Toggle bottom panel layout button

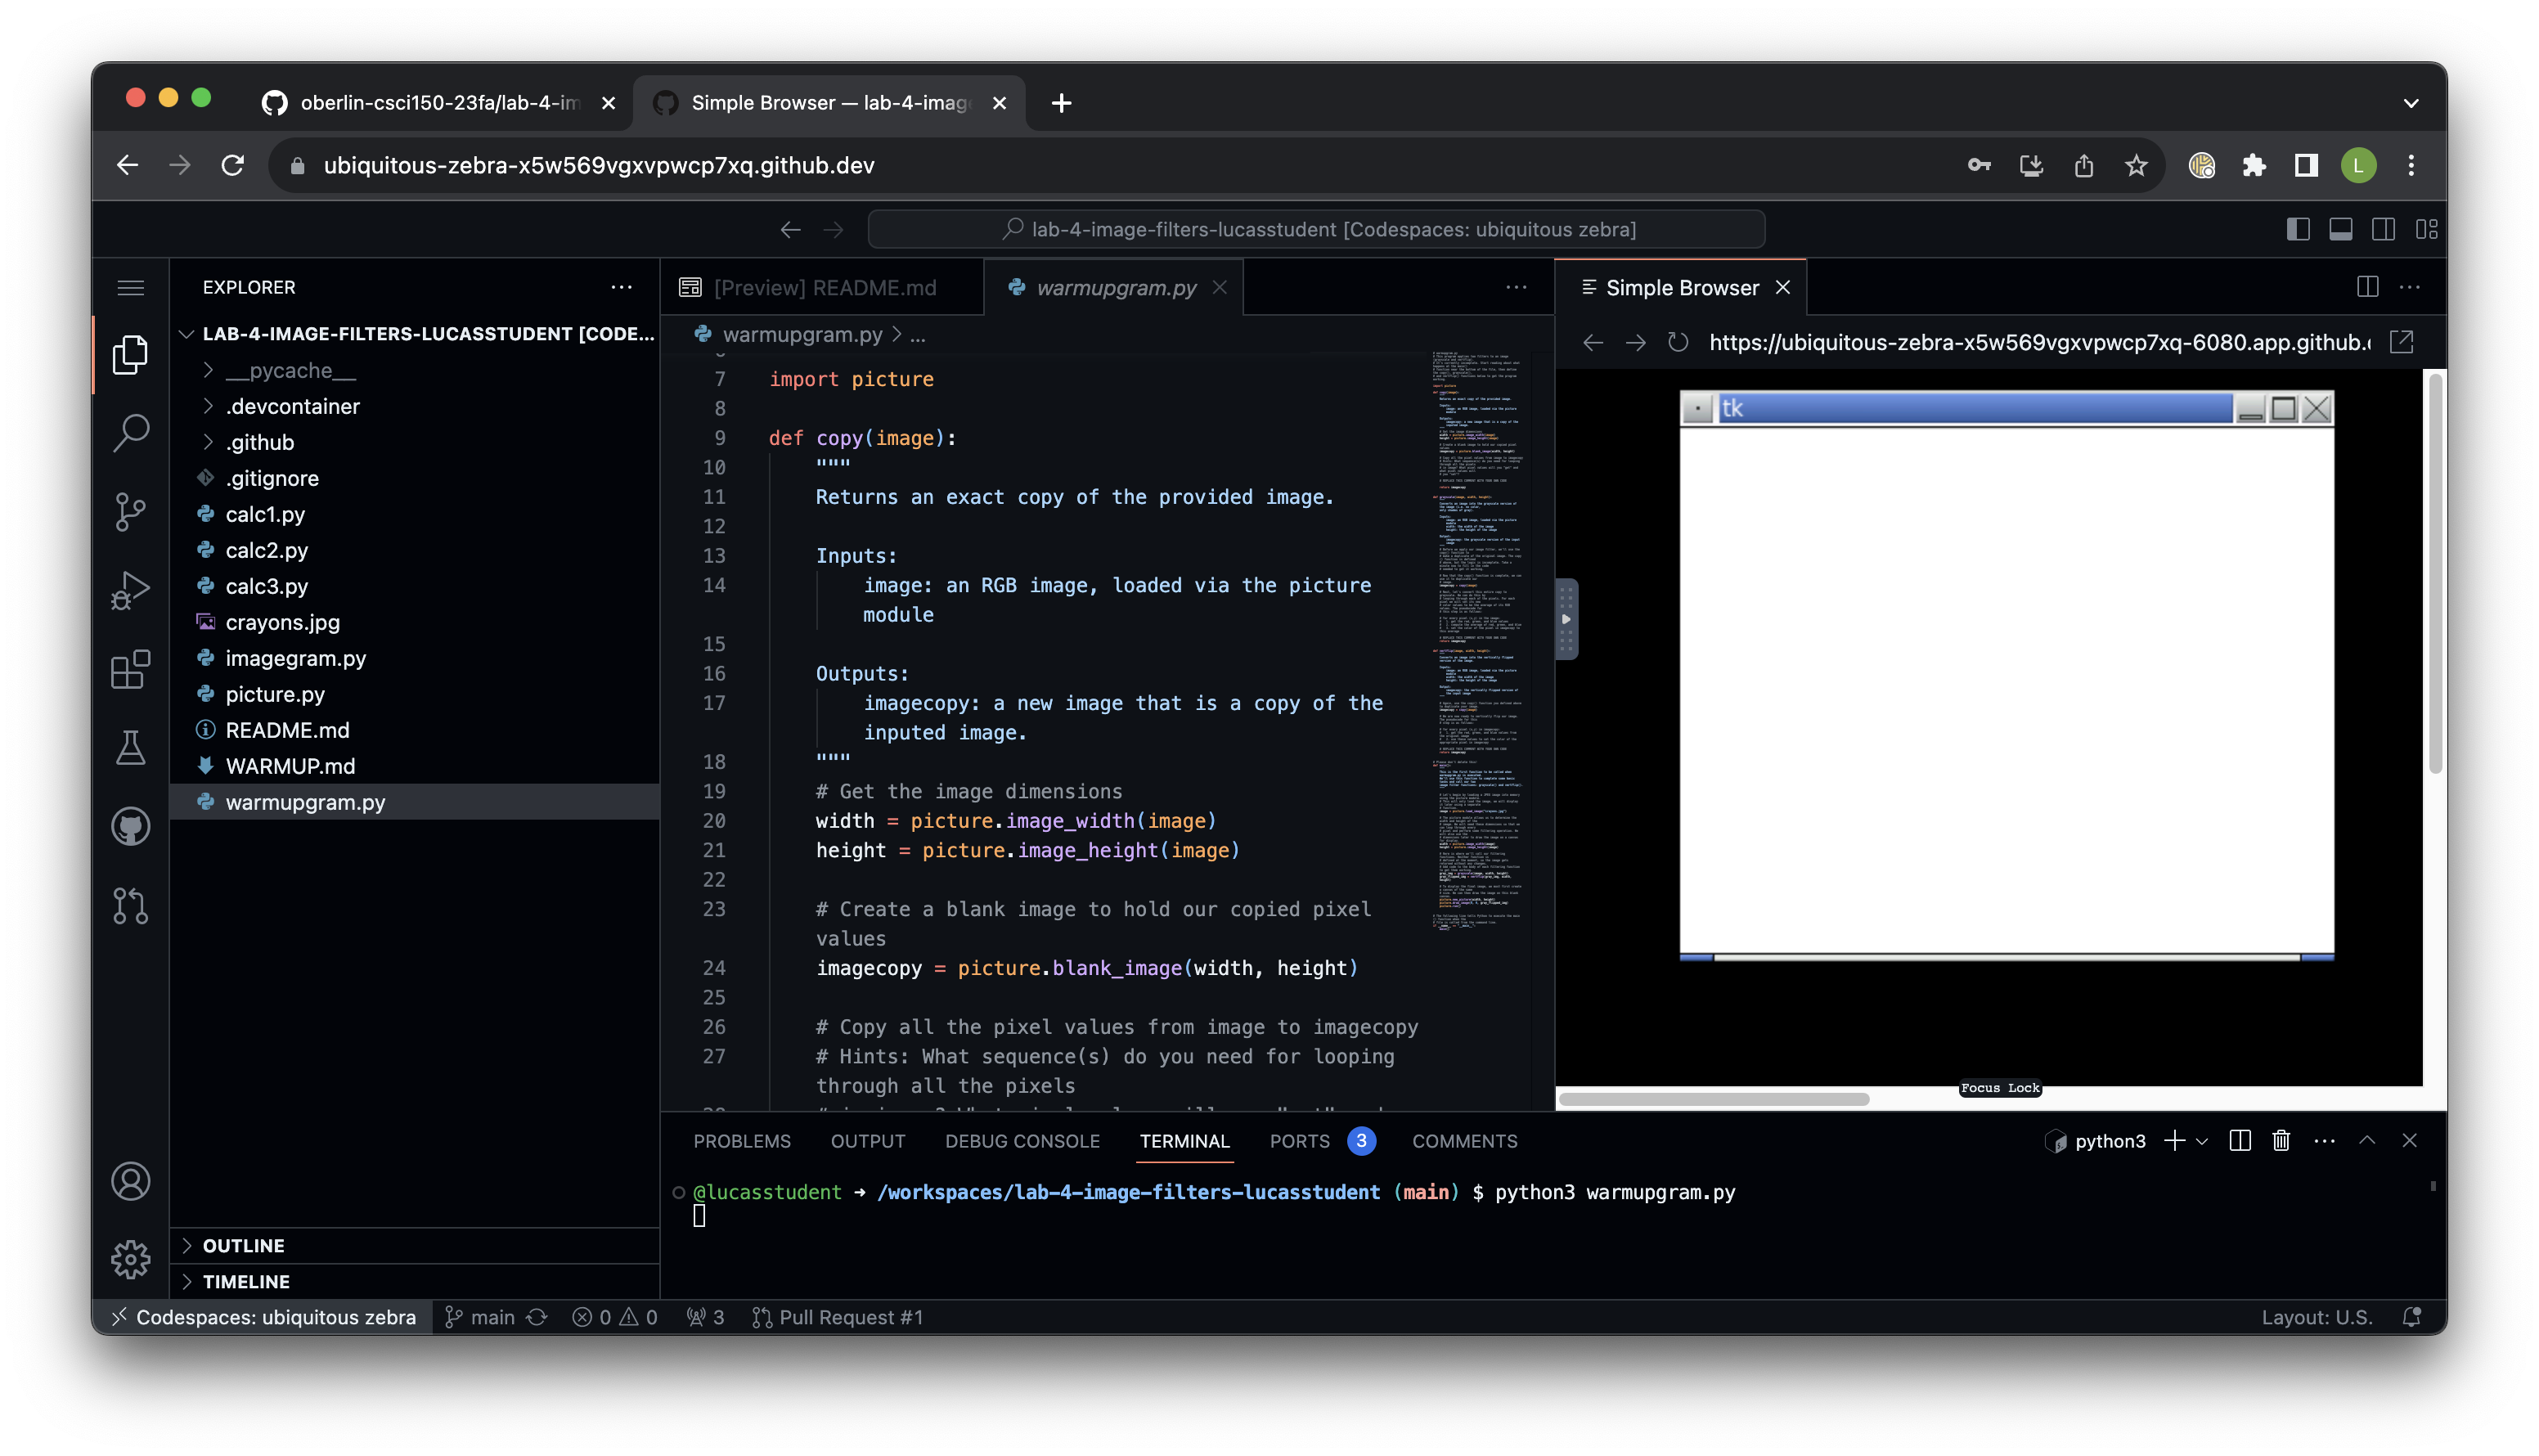coord(2340,229)
